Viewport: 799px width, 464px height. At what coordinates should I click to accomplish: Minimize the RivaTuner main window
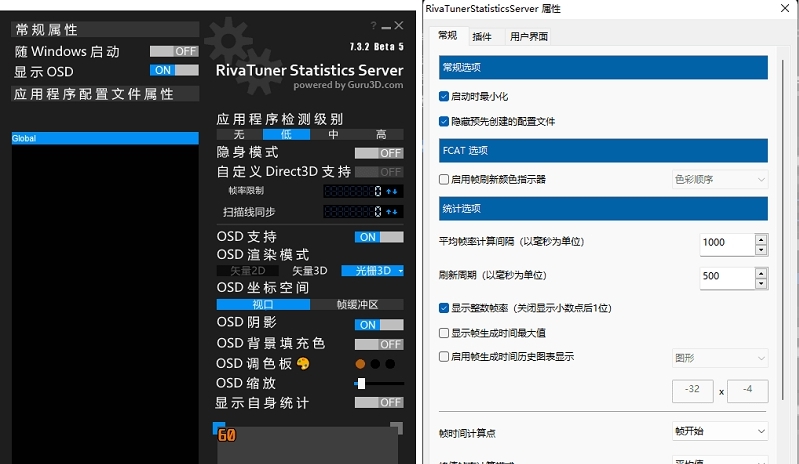click(386, 26)
